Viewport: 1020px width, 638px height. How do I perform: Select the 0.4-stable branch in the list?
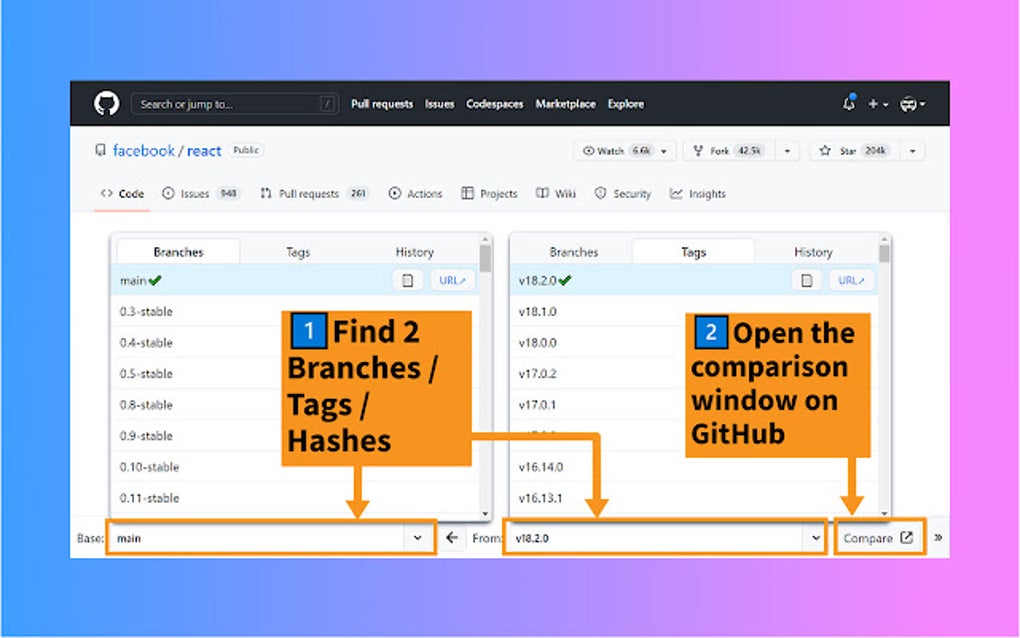pyautogui.click(x=145, y=342)
